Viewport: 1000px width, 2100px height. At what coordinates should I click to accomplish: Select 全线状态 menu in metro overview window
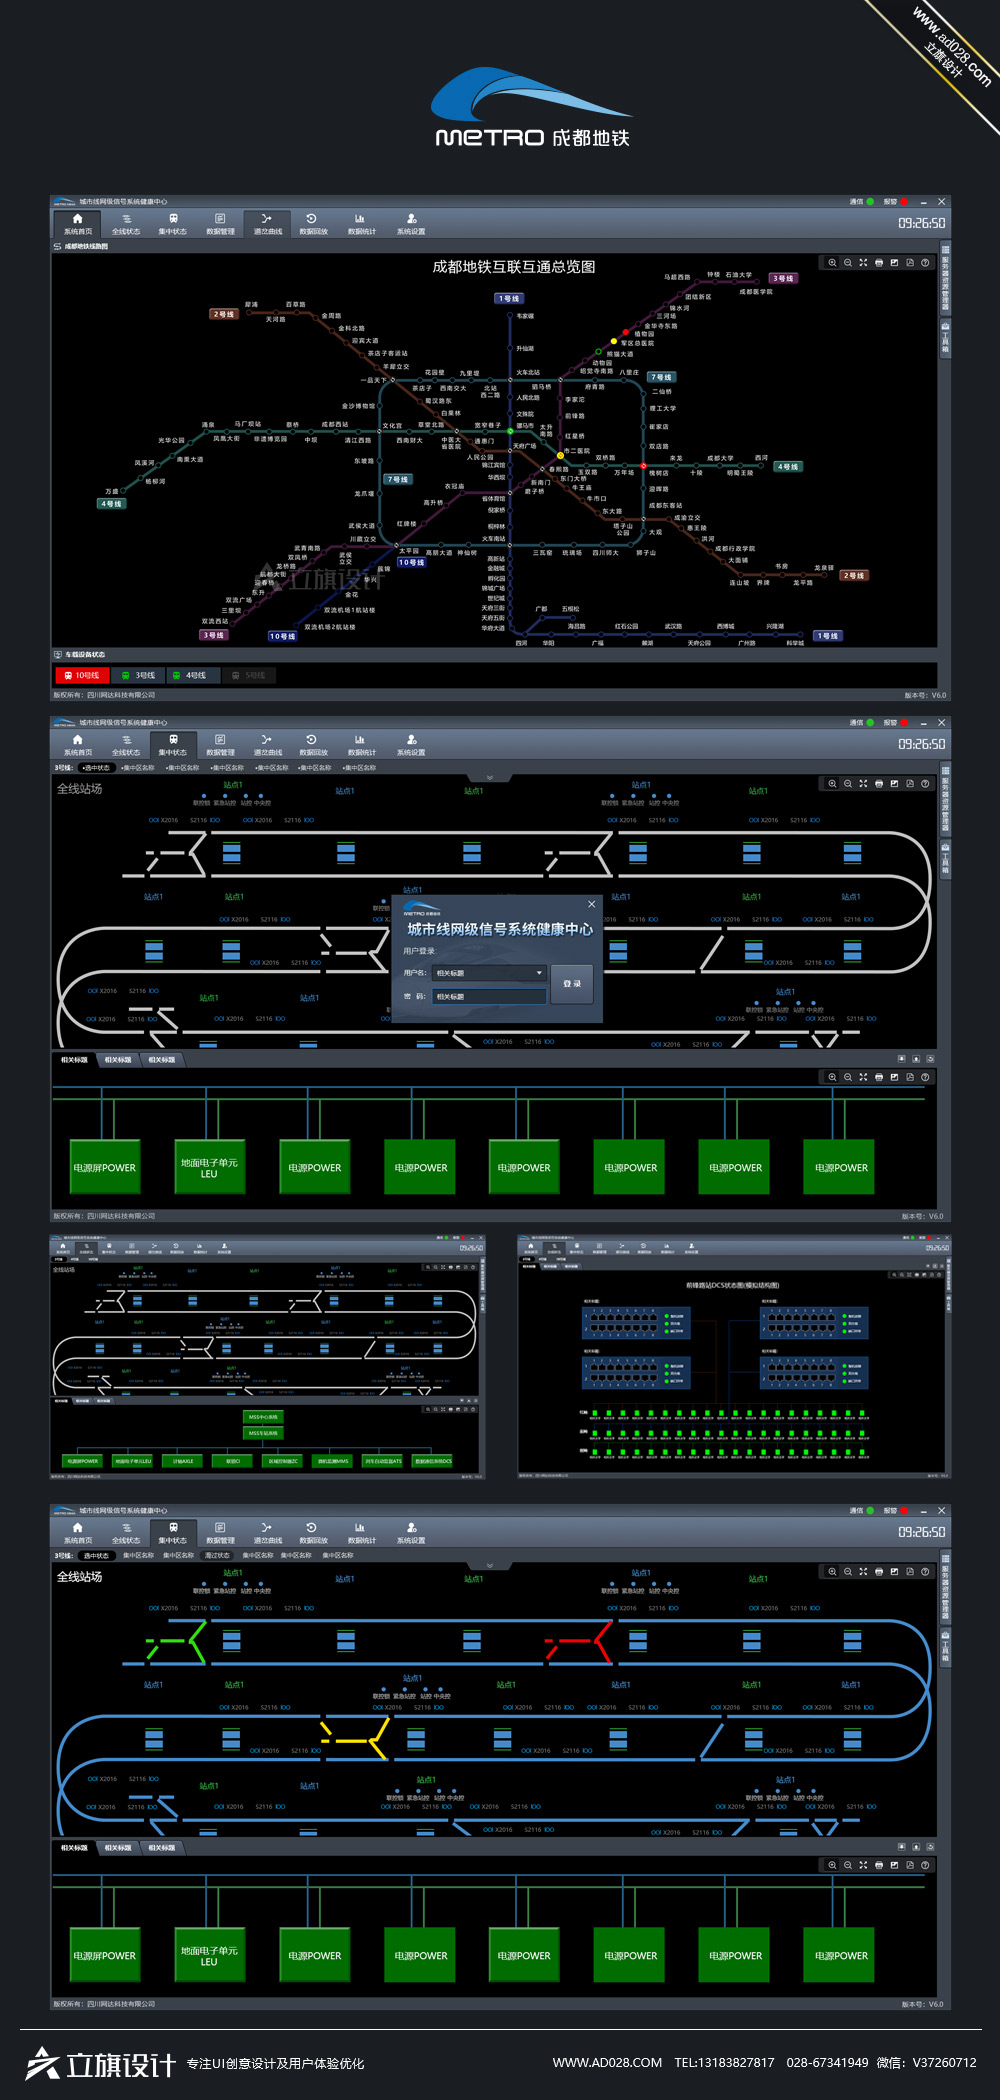click(x=126, y=223)
